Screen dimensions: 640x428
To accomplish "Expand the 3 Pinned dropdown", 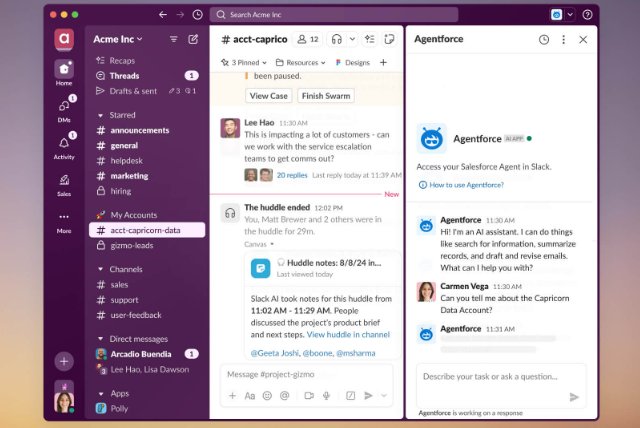I will tap(244, 62).
